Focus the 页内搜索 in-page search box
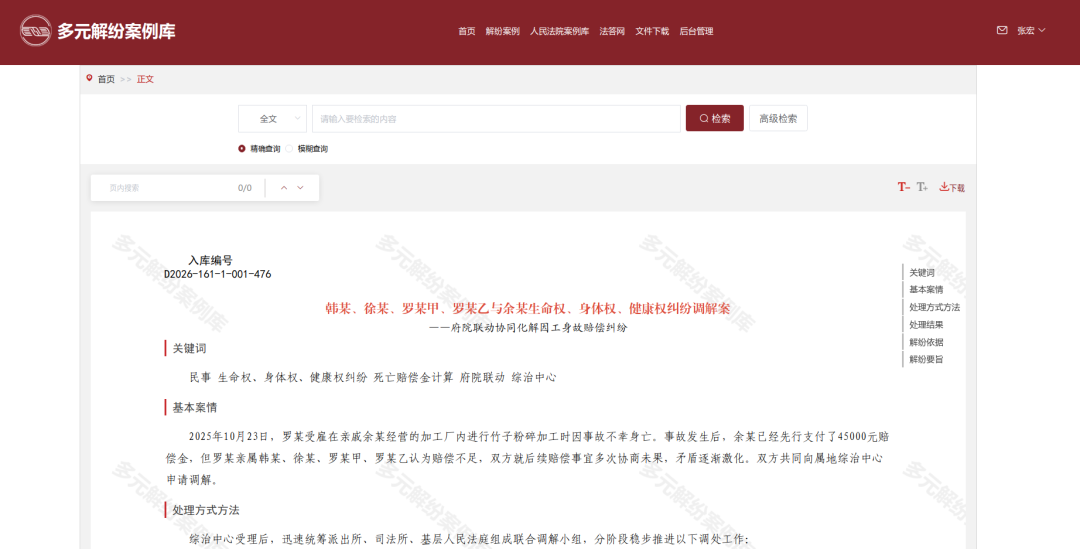Viewport: 1080px width, 549px height. [x=165, y=187]
